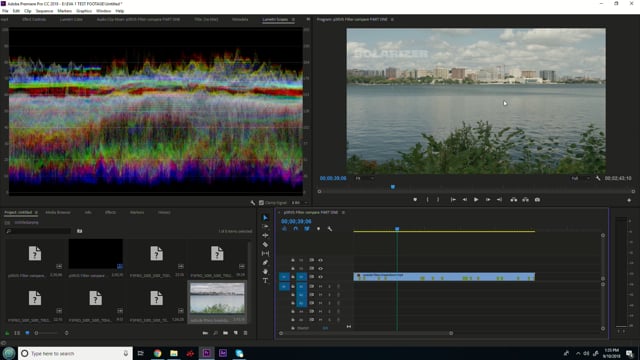Open Program Monitor settings wrench
The height and width of the screenshot is (360, 640).
pyautogui.click(x=598, y=178)
